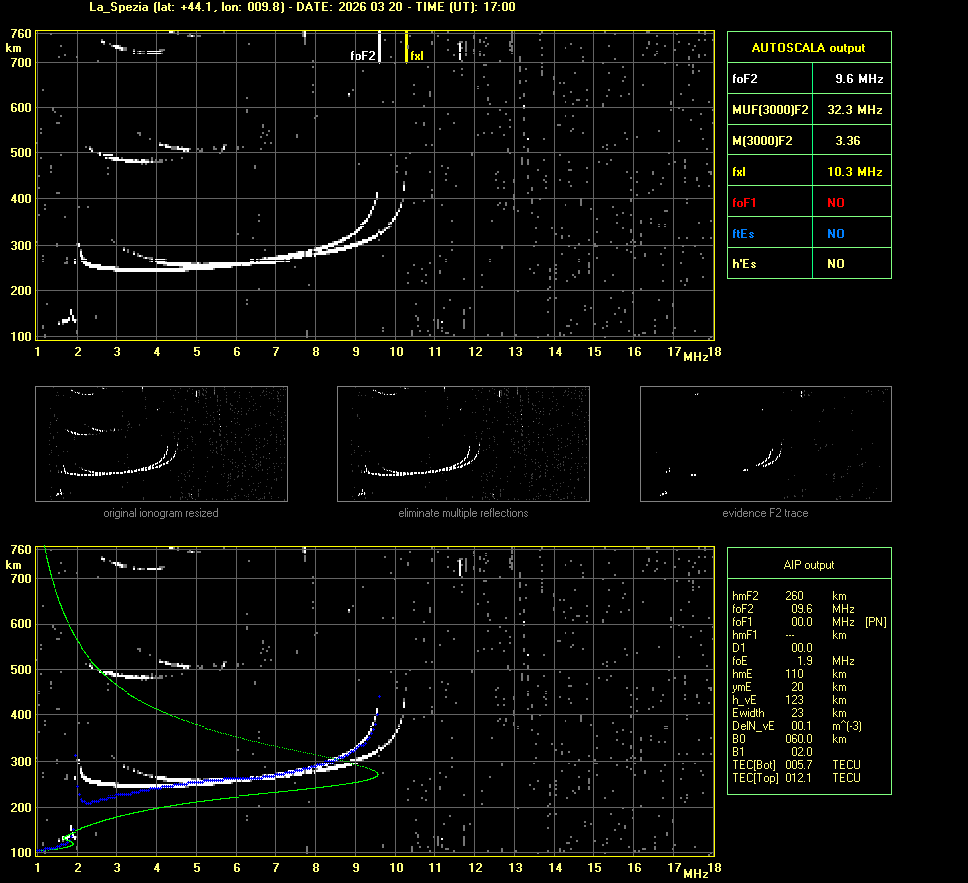
Task: Click the fxI 10.3 MHz row
Action: tap(808, 172)
